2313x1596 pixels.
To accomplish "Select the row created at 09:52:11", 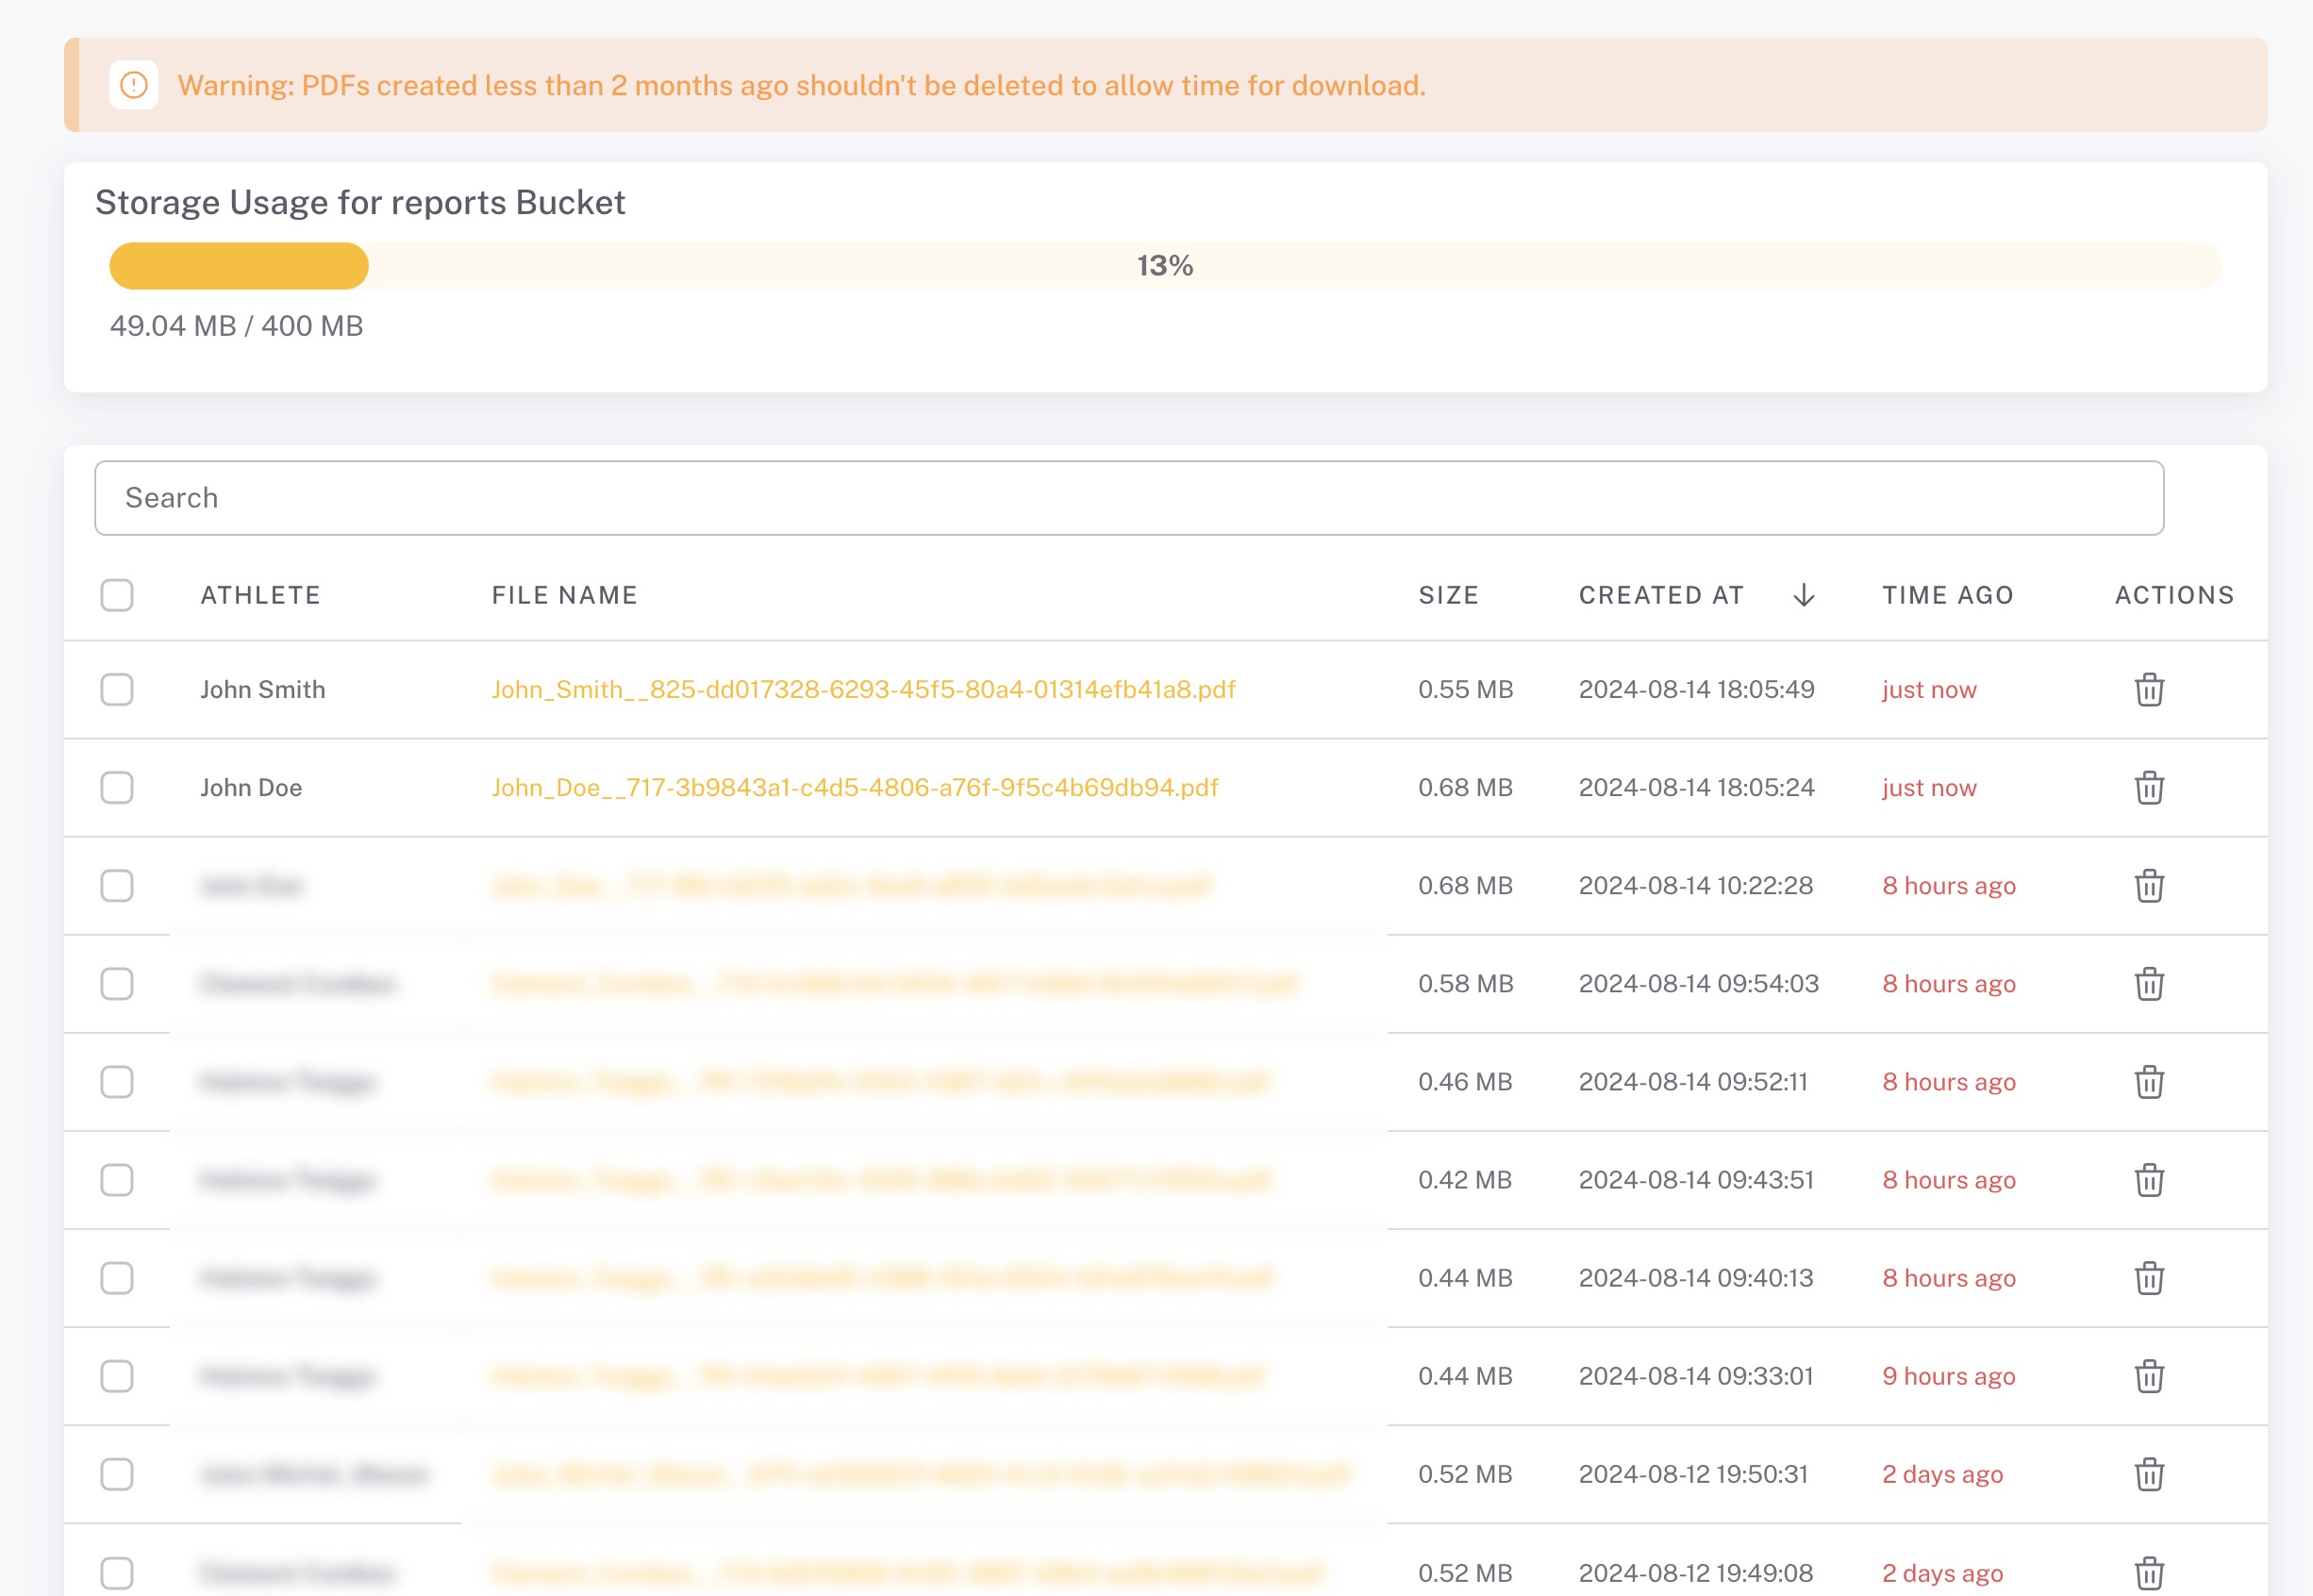I will pyautogui.click(x=117, y=1081).
